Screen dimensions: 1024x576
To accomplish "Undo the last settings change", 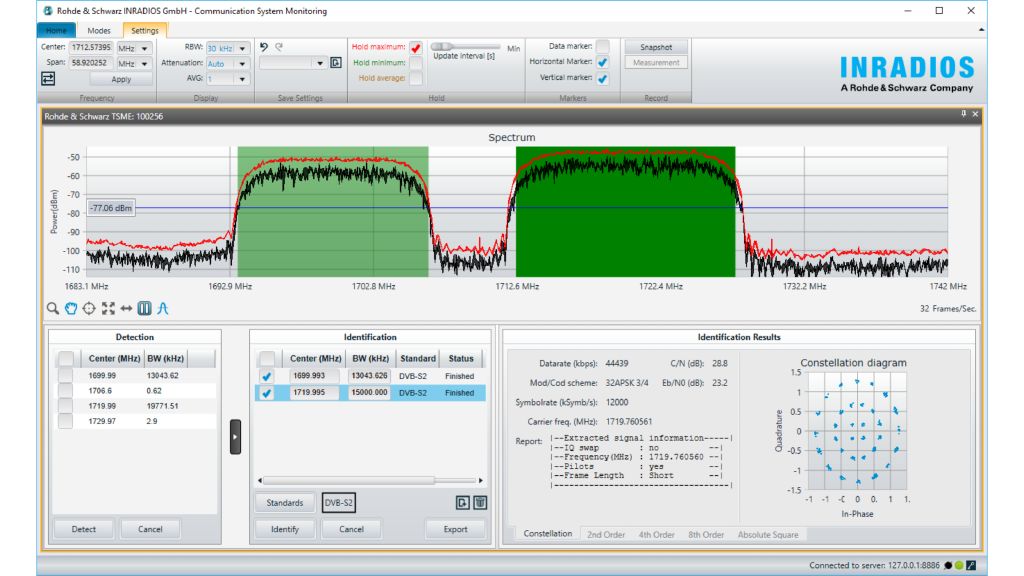I will pyautogui.click(x=264, y=47).
